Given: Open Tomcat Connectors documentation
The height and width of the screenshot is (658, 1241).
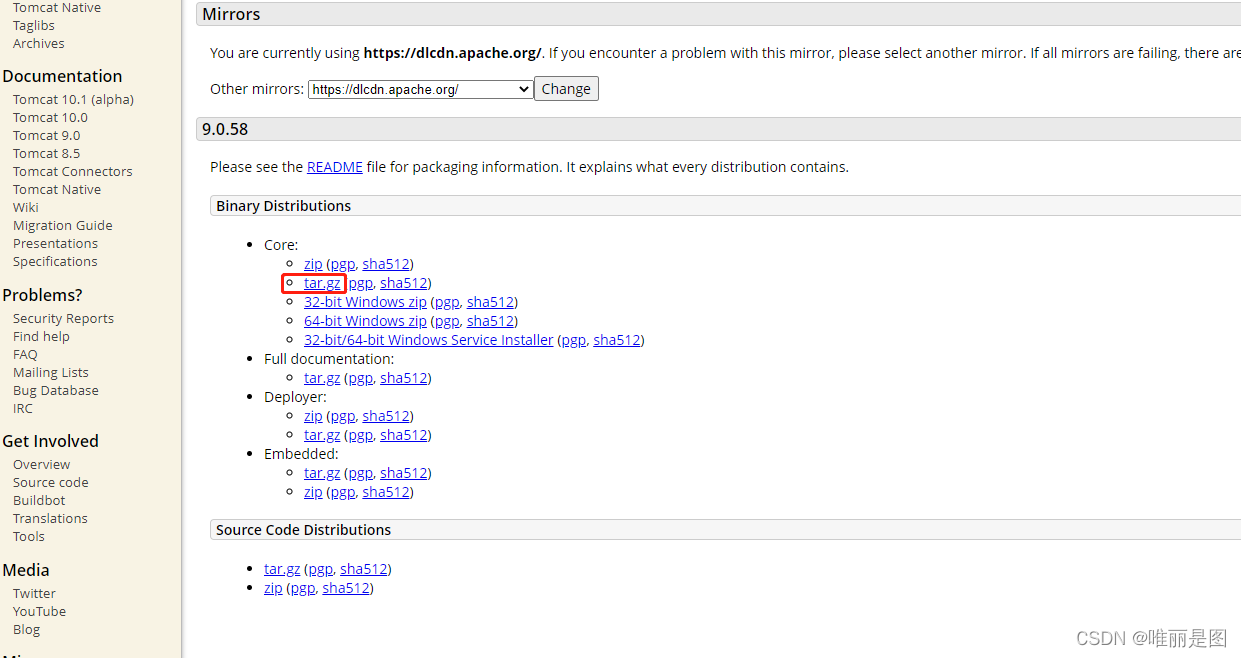Looking at the screenshot, I should (73, 172).
